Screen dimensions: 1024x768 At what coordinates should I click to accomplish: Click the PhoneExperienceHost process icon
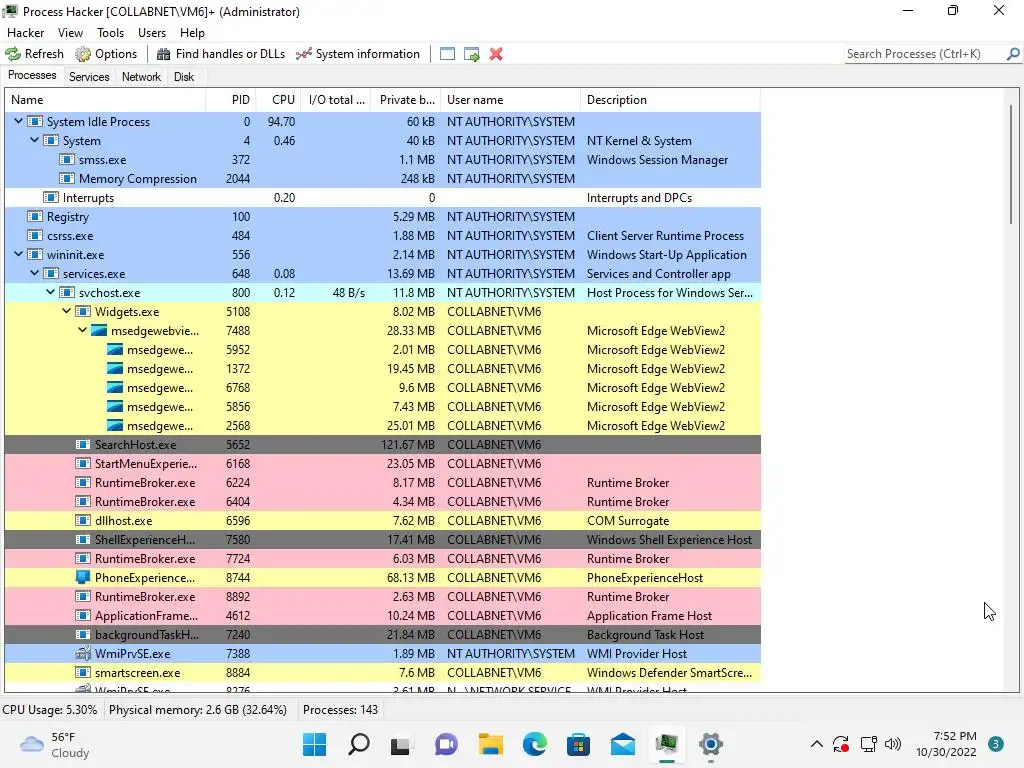pos(82,578)
